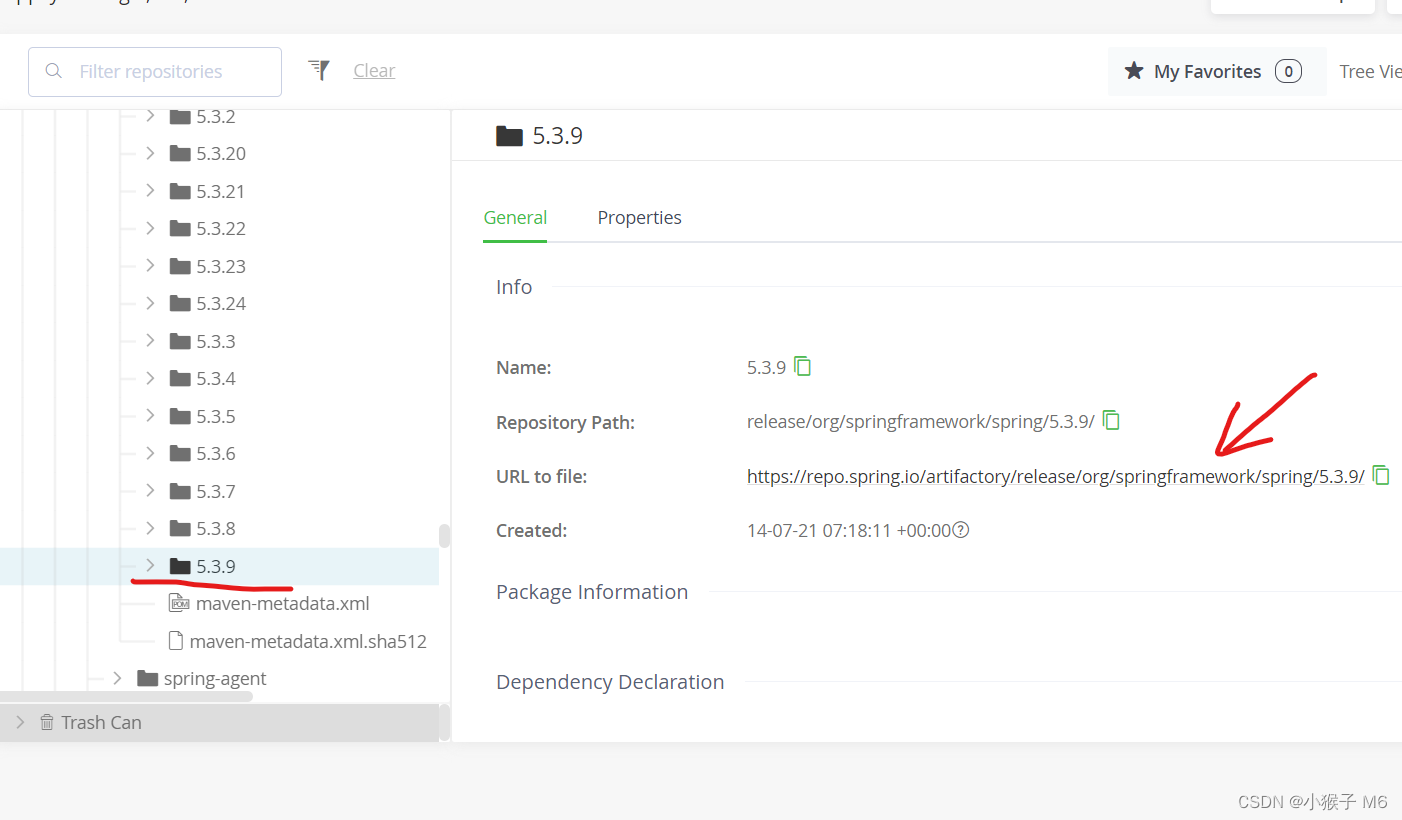The image size is (1402, 820).
Task: Click the help icon beside Created date
Action: pos(961,530)
